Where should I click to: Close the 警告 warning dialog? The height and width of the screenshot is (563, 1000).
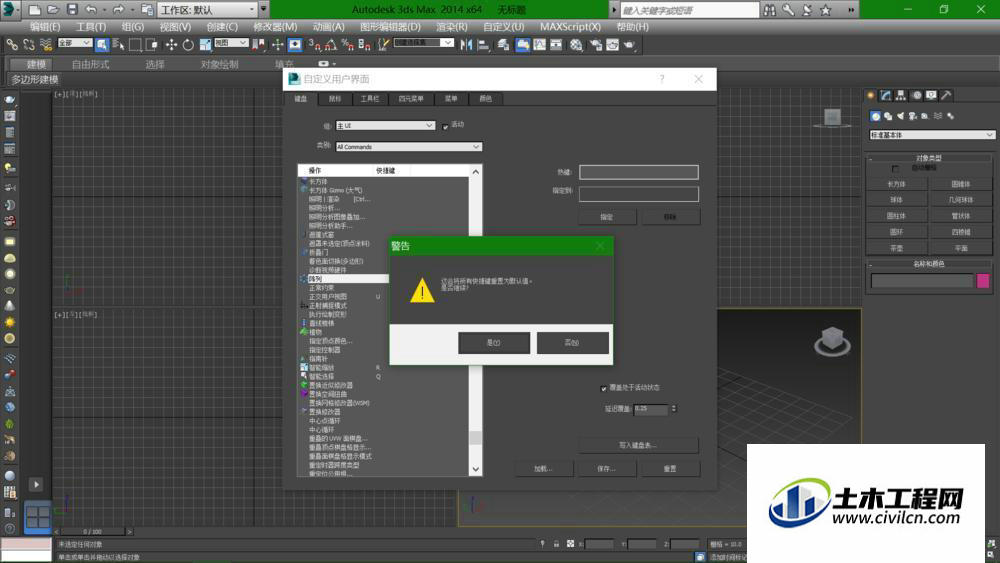[x=599, y=246]
